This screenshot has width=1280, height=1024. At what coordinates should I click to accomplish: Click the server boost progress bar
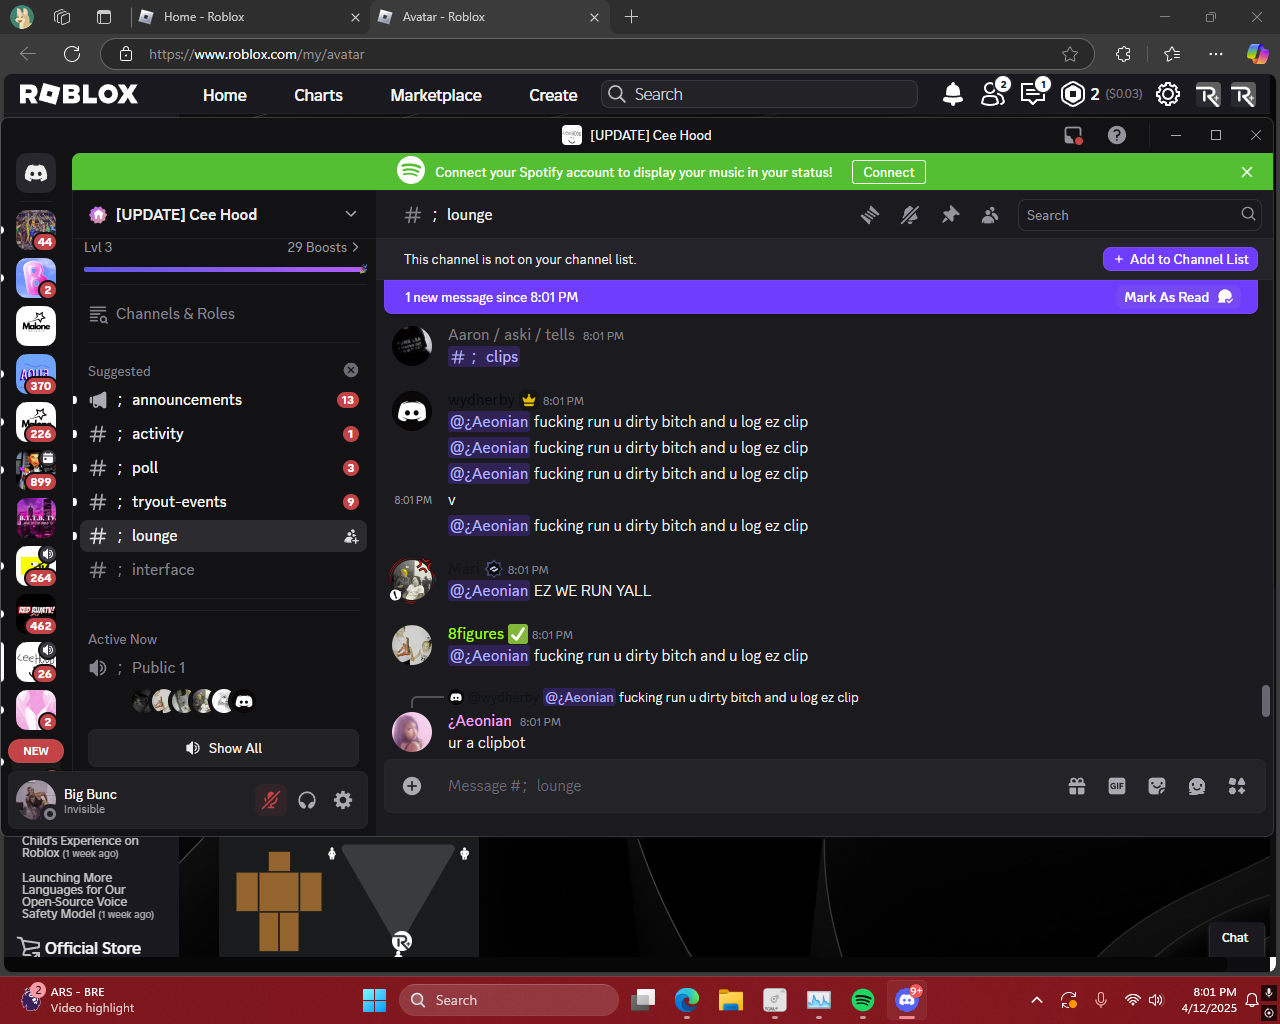[225, 269]
